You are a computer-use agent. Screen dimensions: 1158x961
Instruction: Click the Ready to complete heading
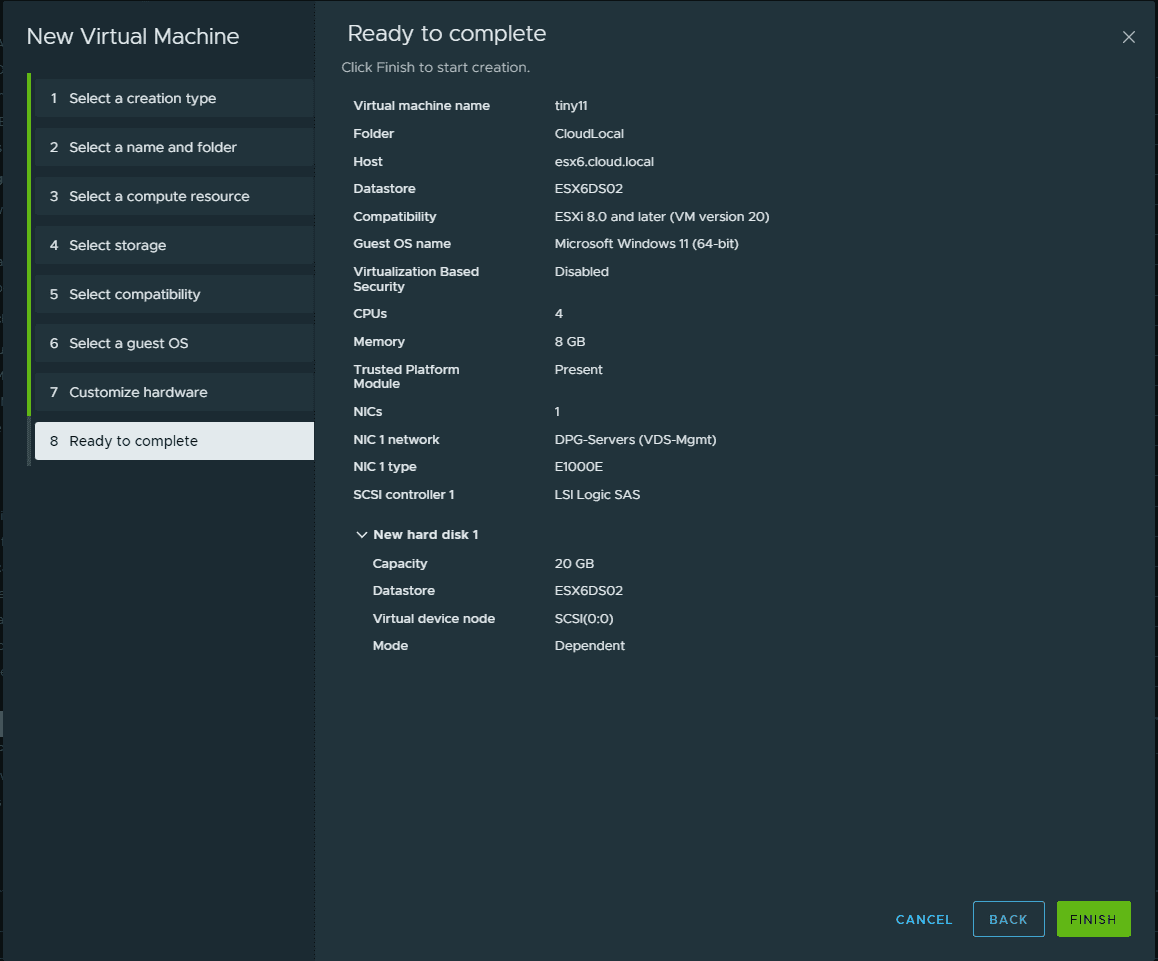pos(446,34)
